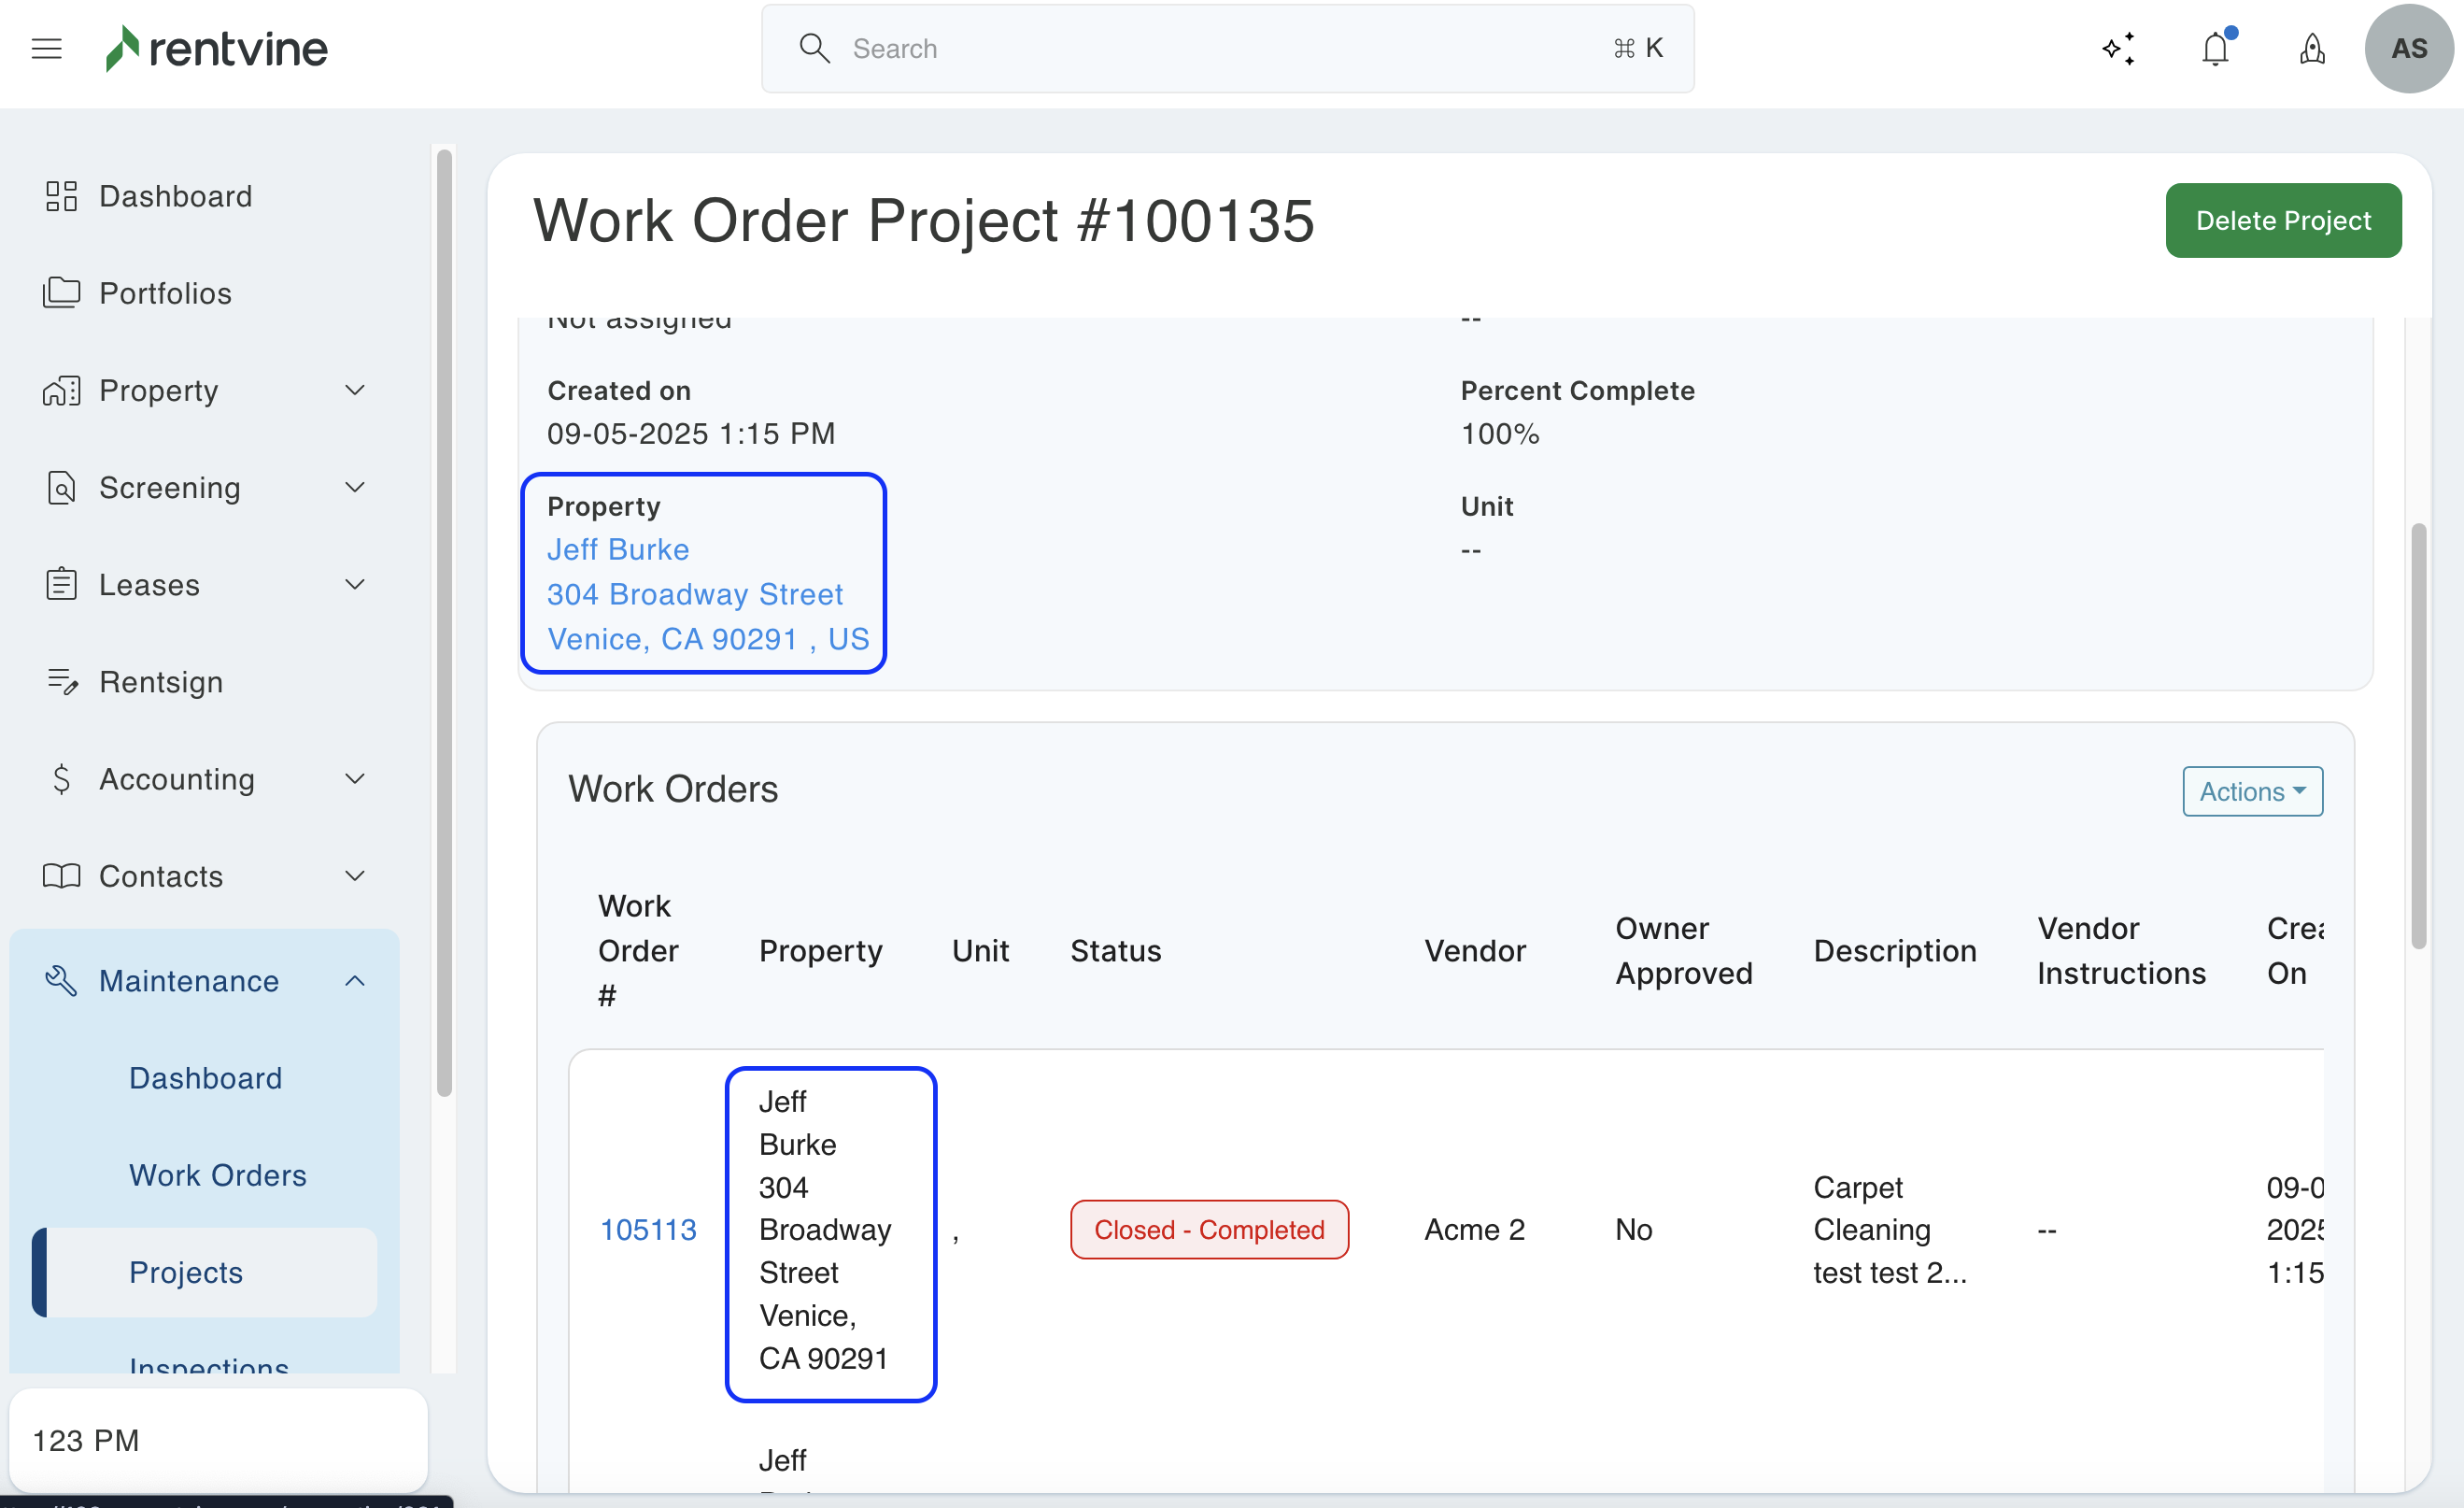Click the rocket launch icon
The image size is (2464, 1508).
2312,48
